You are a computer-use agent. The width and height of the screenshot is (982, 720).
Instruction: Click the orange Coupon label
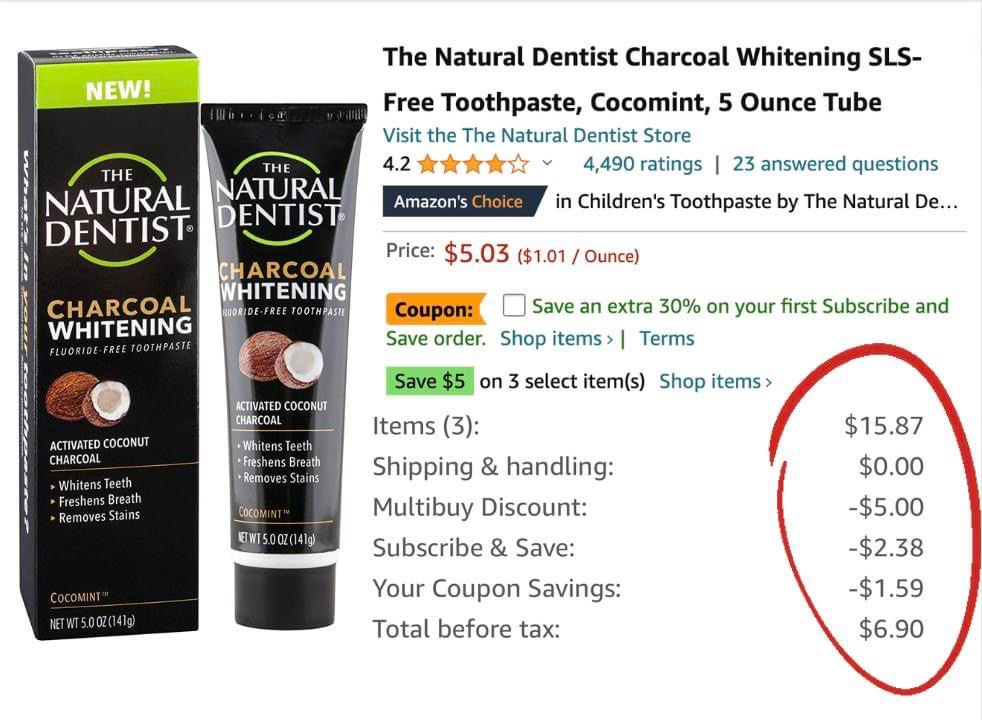435,309
